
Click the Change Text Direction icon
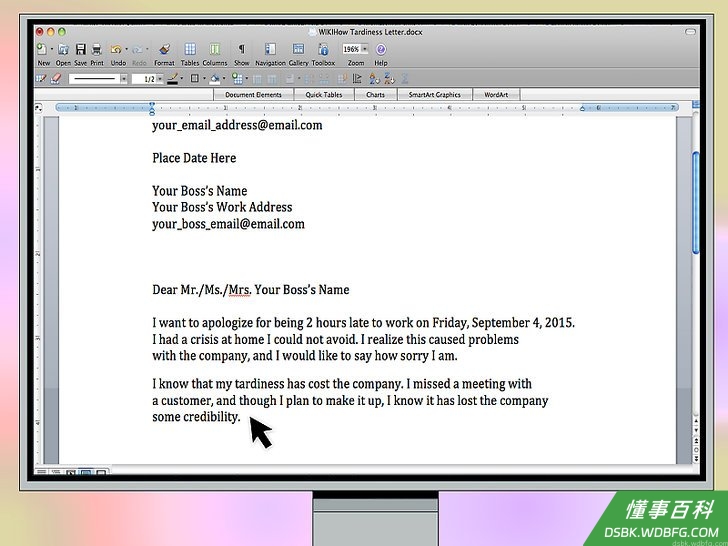coord(357,79)
